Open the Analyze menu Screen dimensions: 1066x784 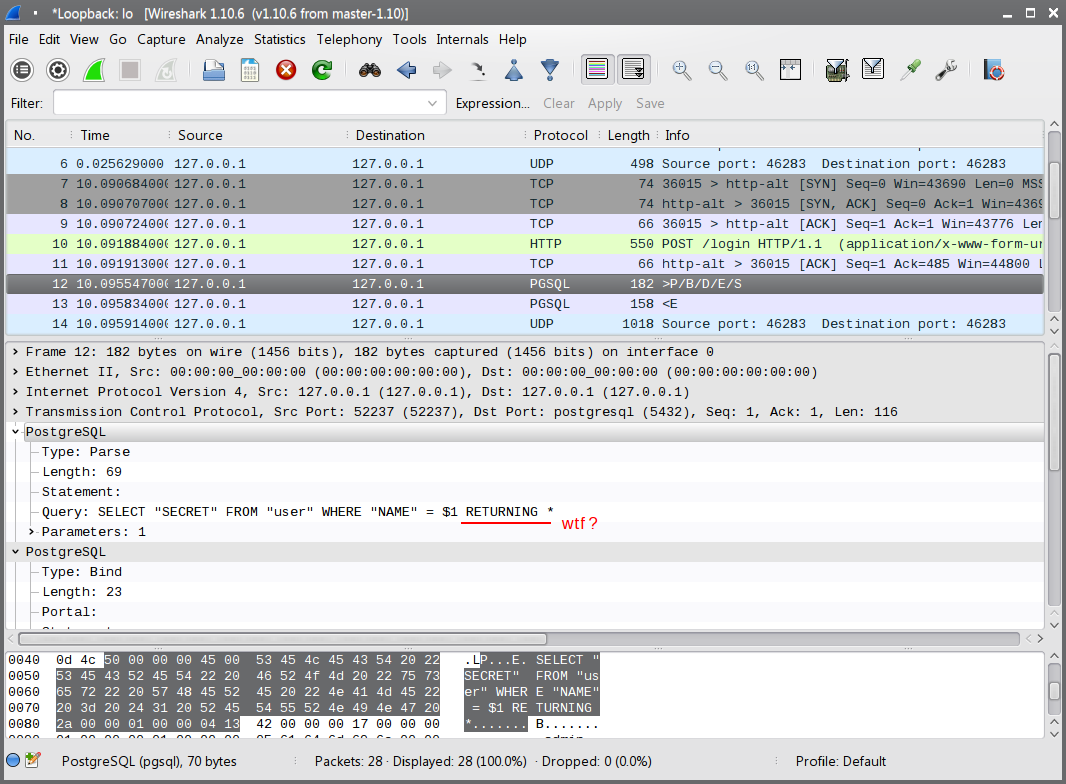click(x=220, y=39)
